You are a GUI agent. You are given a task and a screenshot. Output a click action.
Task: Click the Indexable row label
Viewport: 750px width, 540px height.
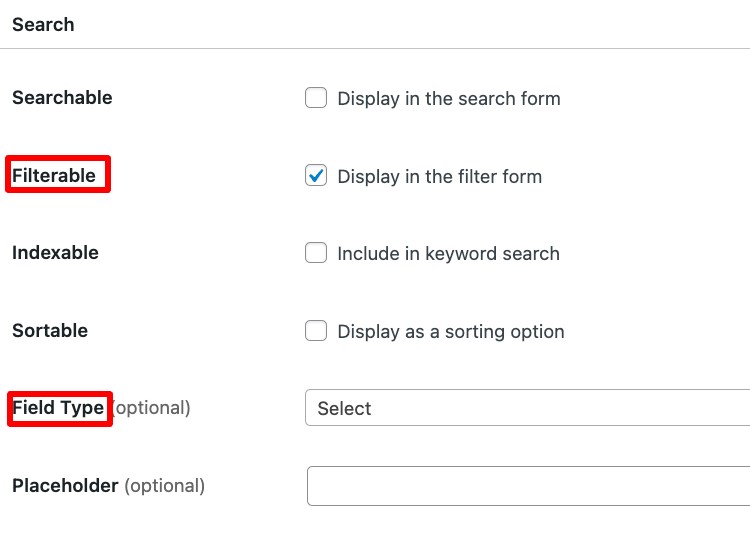(x=55, y=253)
